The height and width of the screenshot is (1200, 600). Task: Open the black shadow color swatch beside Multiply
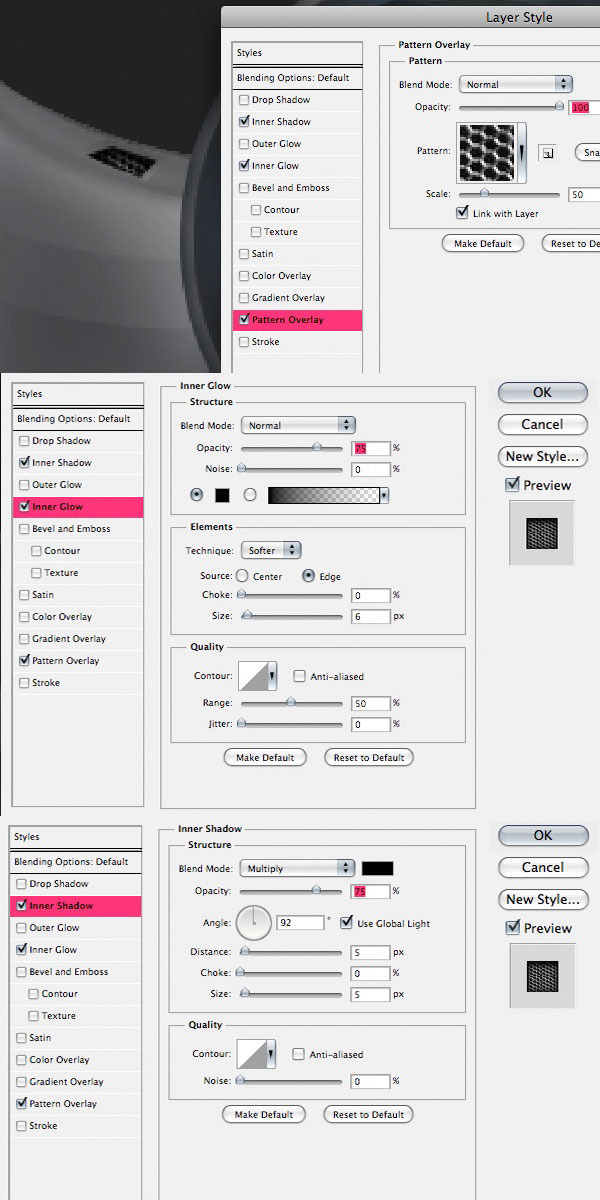(378, 868)
